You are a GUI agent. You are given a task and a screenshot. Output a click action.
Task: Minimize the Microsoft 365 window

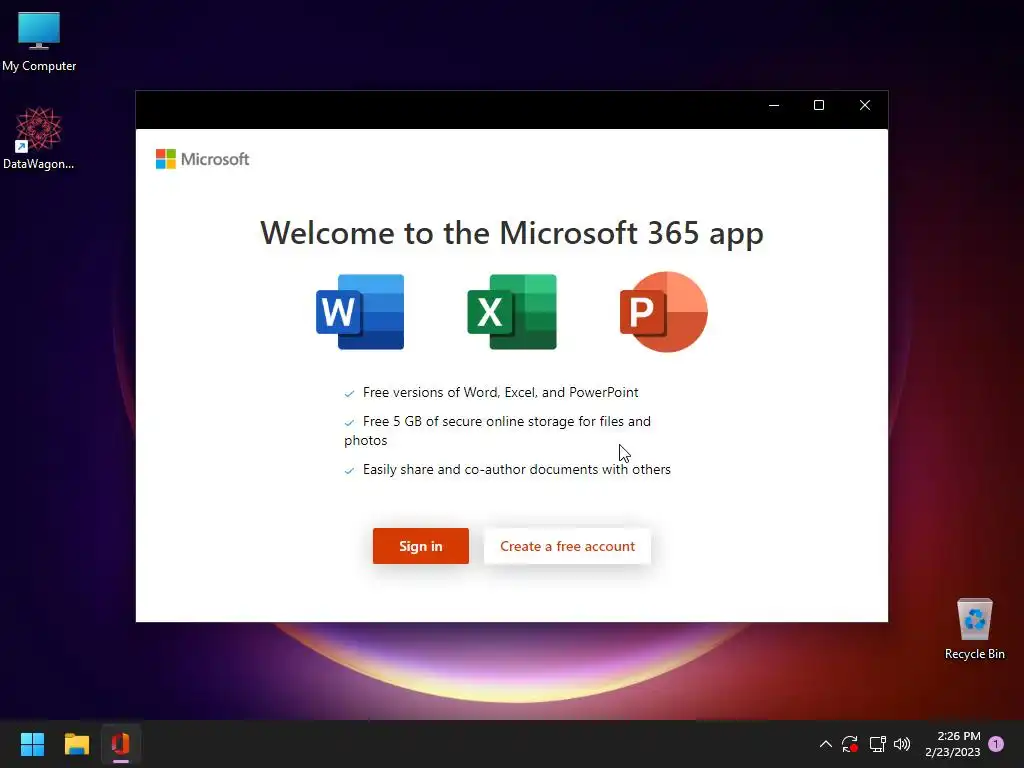(x=774, y=105)
